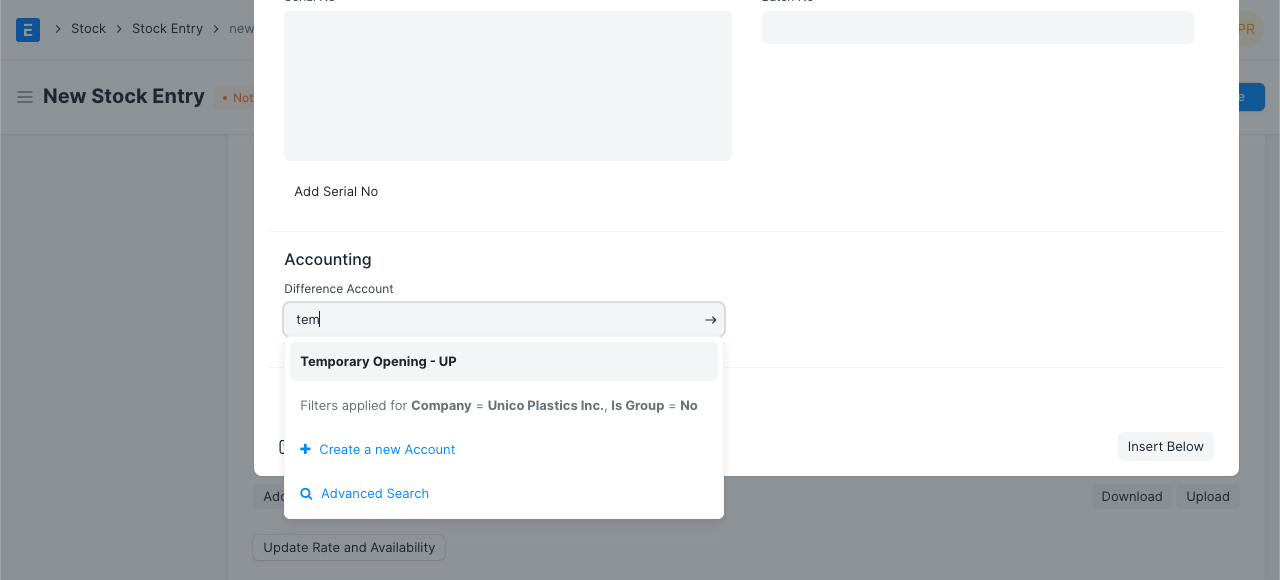
Task: Click the plus icon beside Create a new Account
Action: (x=306, y=449)
